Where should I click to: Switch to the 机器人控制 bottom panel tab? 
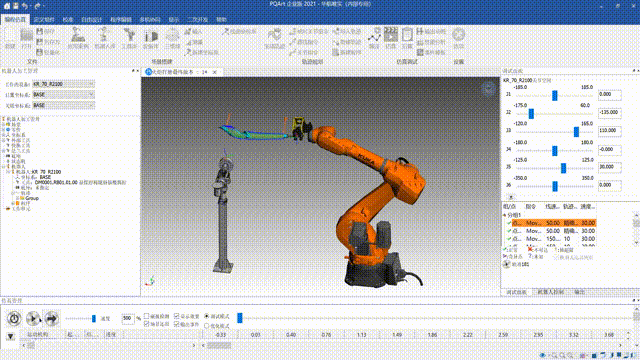pyautogui.click(x=550, y=292)
